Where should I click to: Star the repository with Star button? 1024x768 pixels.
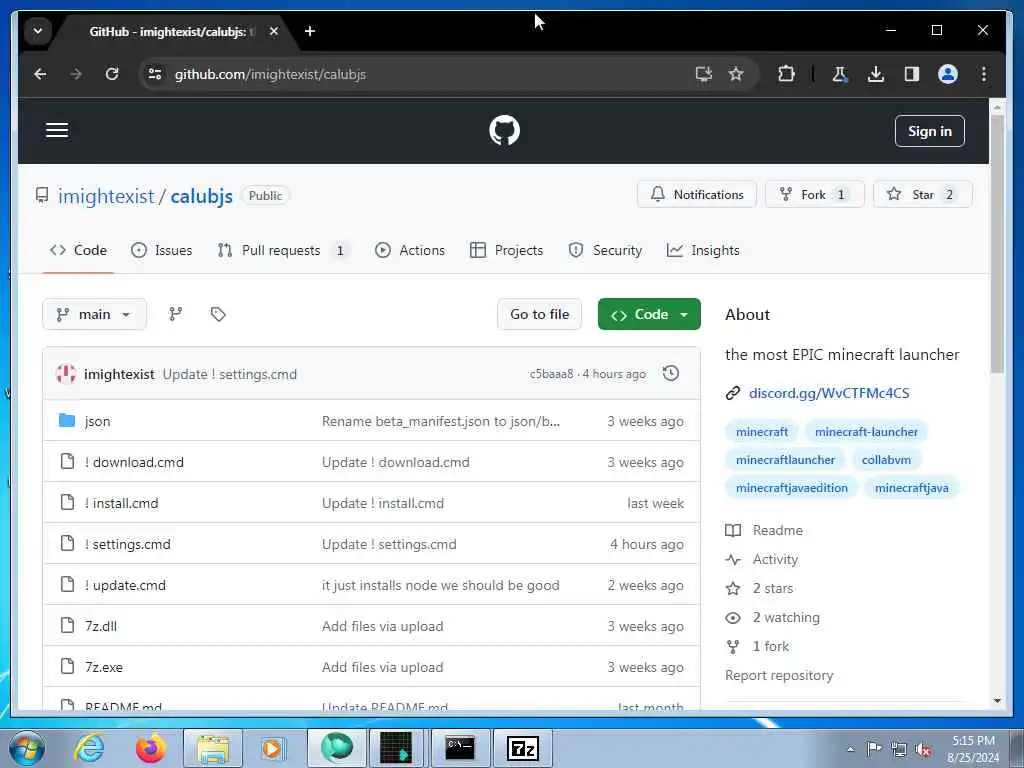click(x=922, y=194)
